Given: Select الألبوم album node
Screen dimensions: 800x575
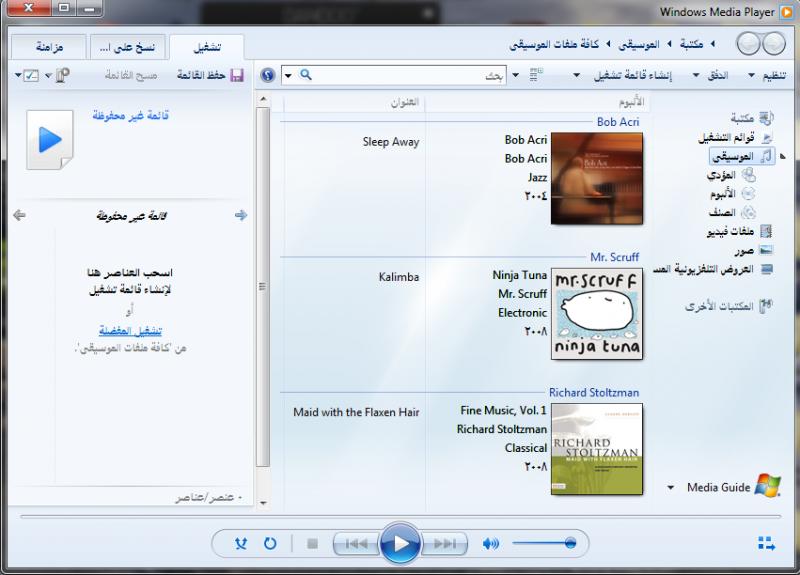Looking at the screenshot, I should click(x=732, y=194).
